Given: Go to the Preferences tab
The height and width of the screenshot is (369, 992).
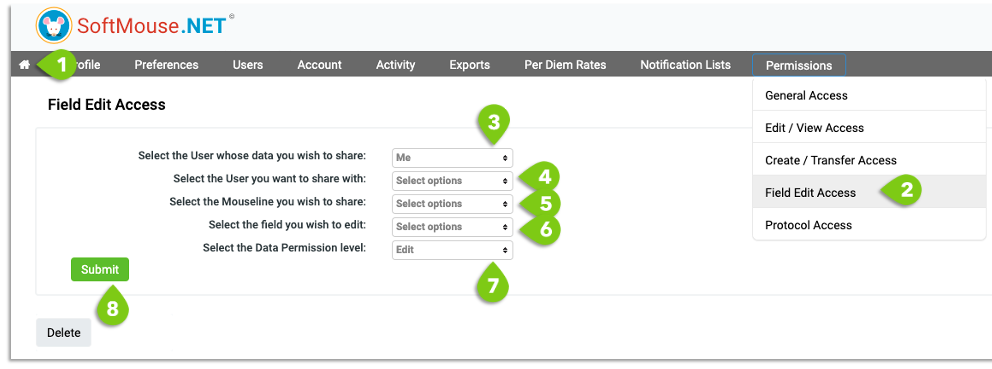Looking at the screenshot, I should point(166,65).
